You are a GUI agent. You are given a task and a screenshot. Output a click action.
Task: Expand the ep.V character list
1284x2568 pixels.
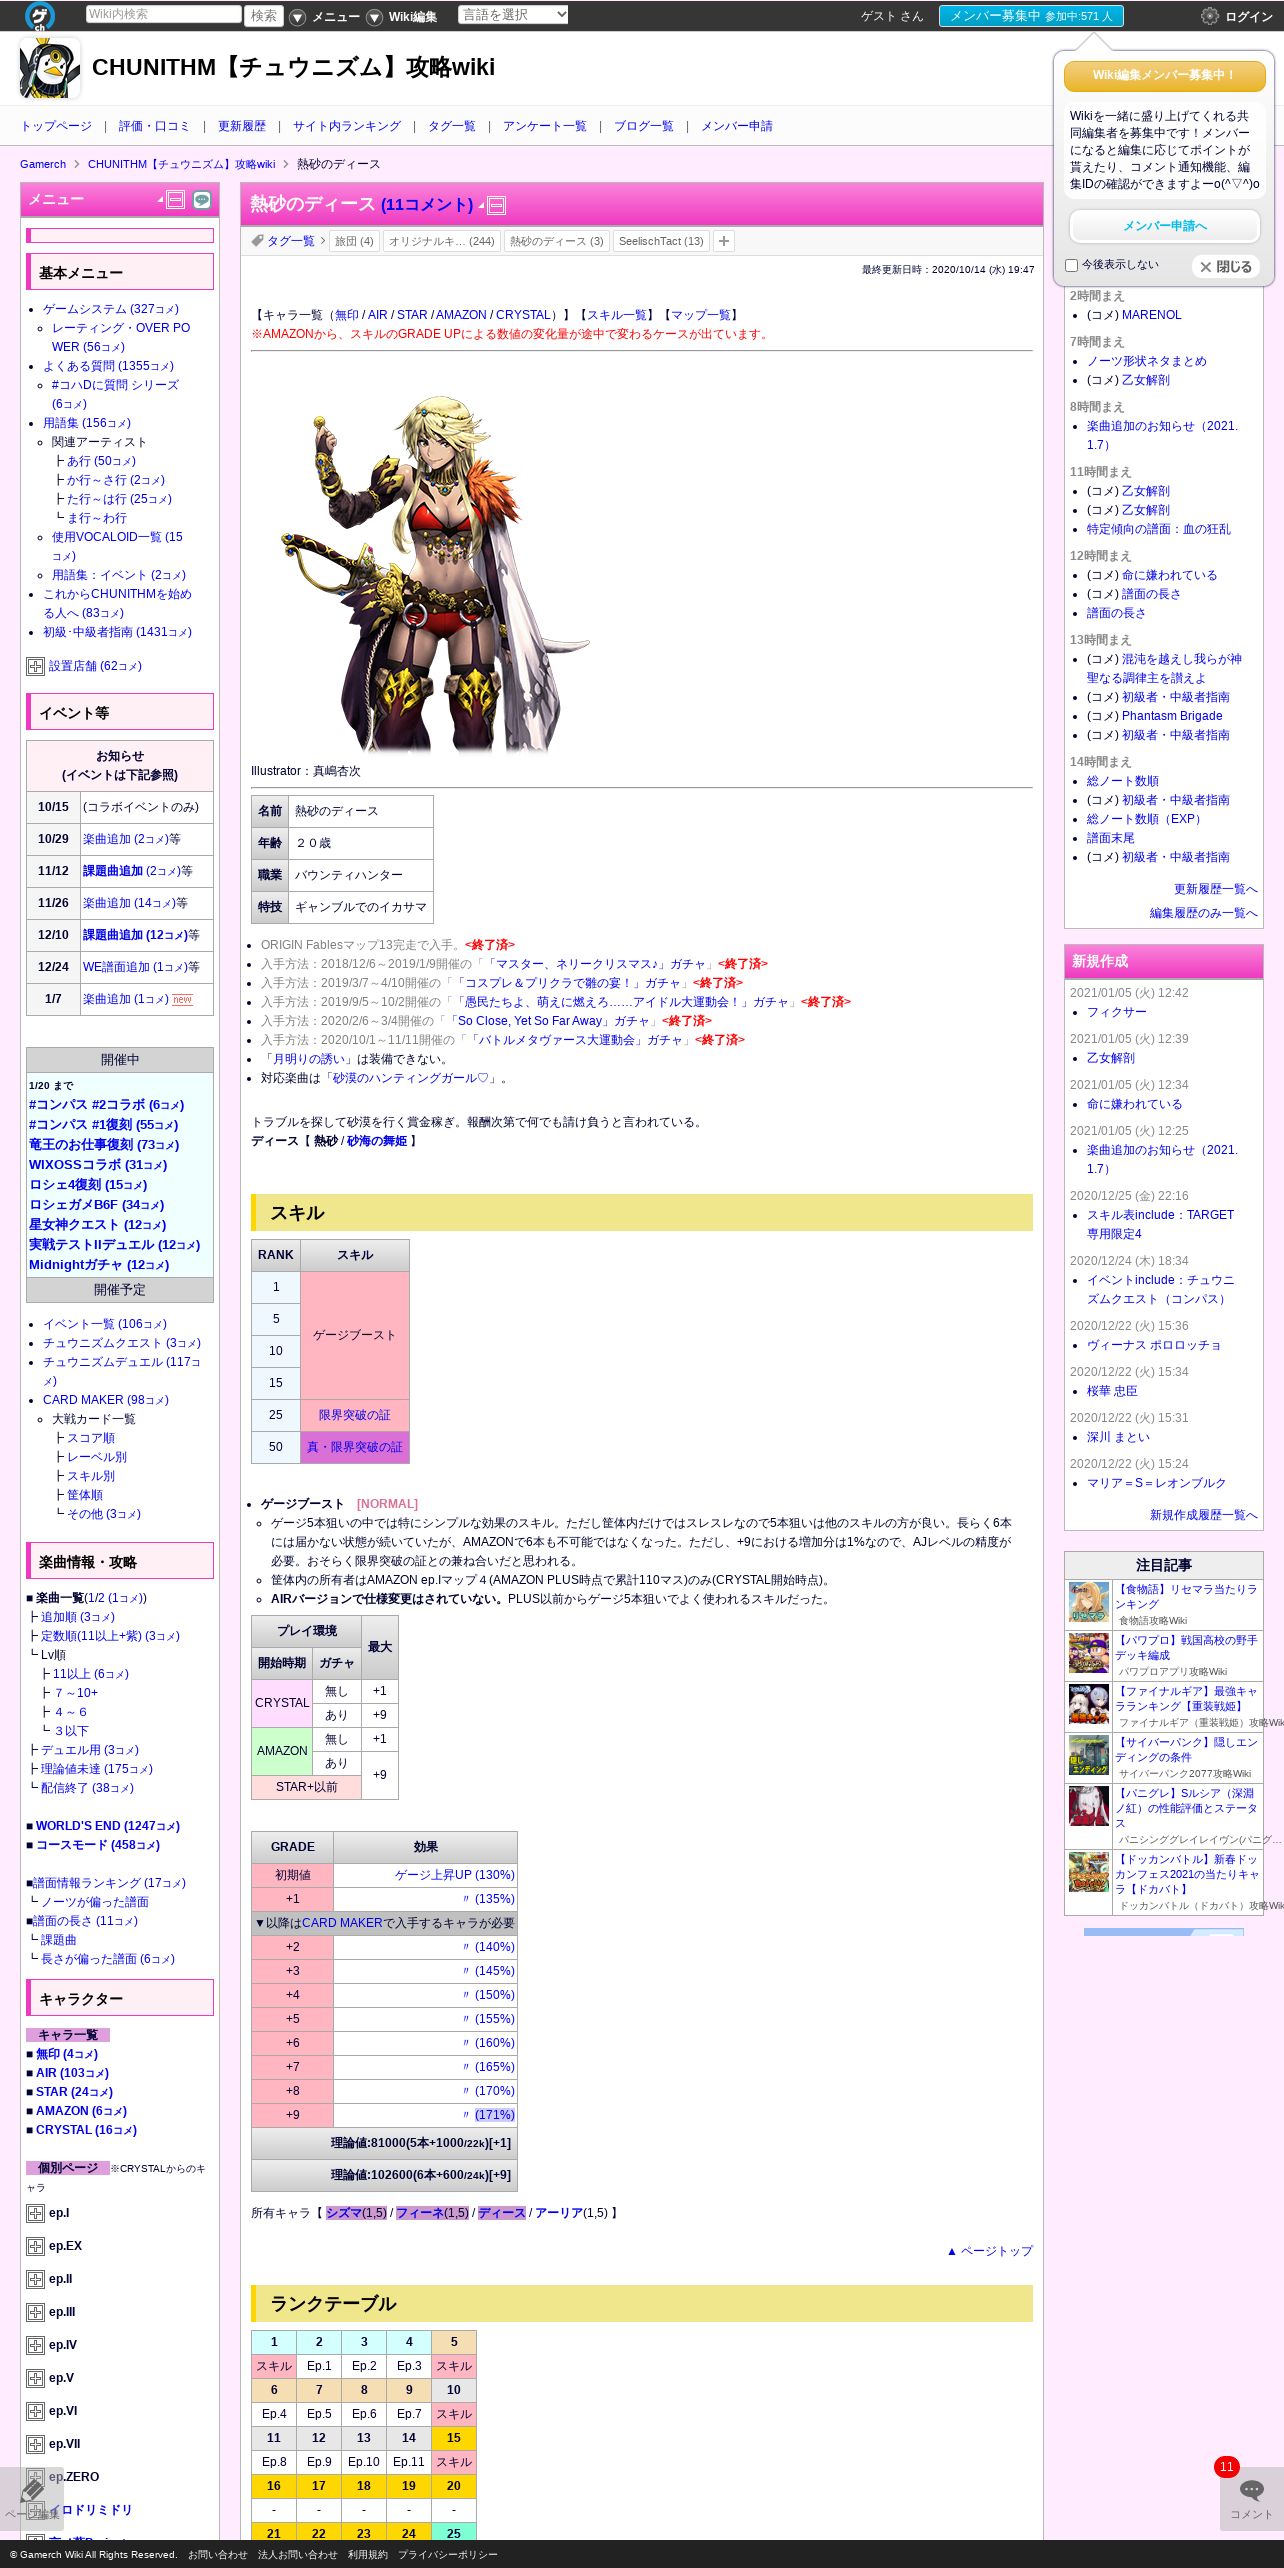[35, 2379]
